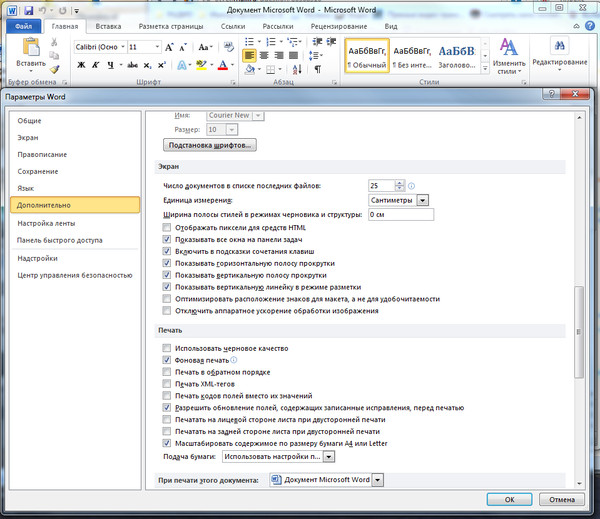Viewport: 600px width, 519px height.
Task: Open the font color dropdown arrow
Action: click(233, 65)
